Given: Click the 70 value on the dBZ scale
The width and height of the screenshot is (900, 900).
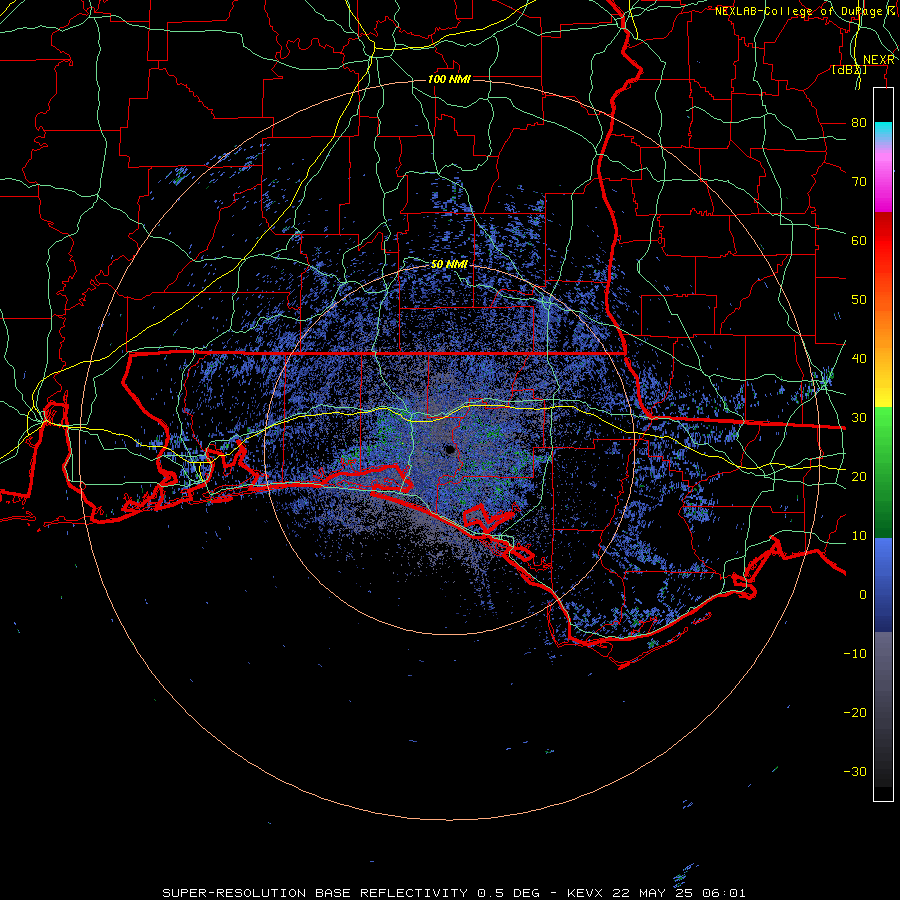Looking at the screenshot, I should coord(859,182).
